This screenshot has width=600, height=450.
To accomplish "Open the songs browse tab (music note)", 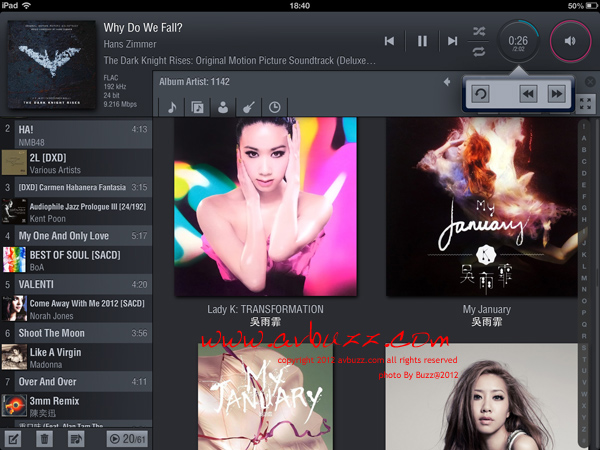I will coord(172,106).
